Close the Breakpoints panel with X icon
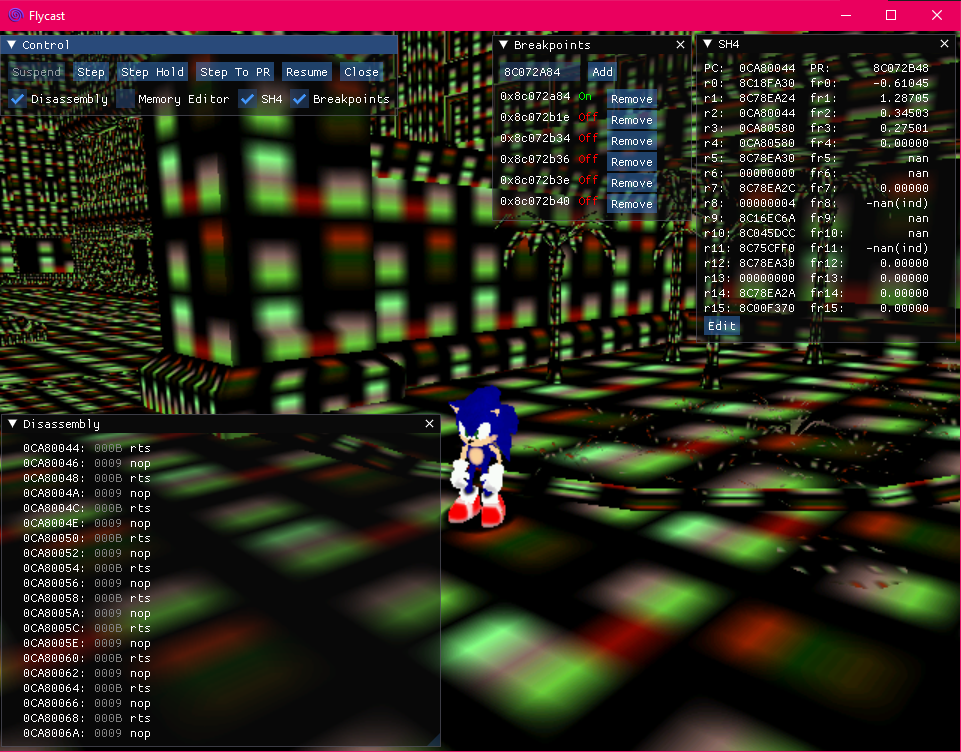 681,45
